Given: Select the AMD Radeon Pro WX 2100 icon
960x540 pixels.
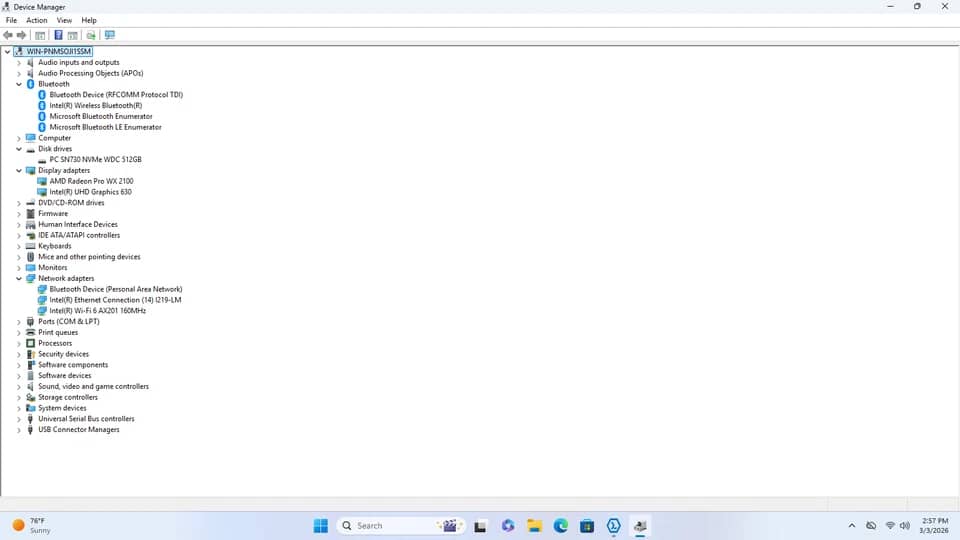Looking at the screenshot, I should [x=42, y=181].
